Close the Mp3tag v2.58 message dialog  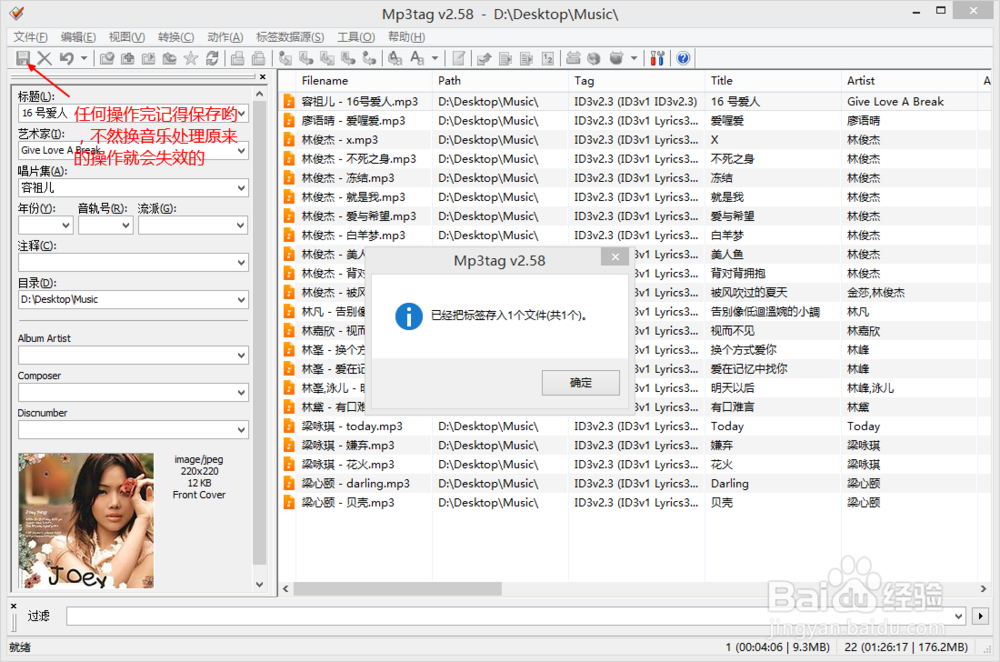tap(615, 257)
